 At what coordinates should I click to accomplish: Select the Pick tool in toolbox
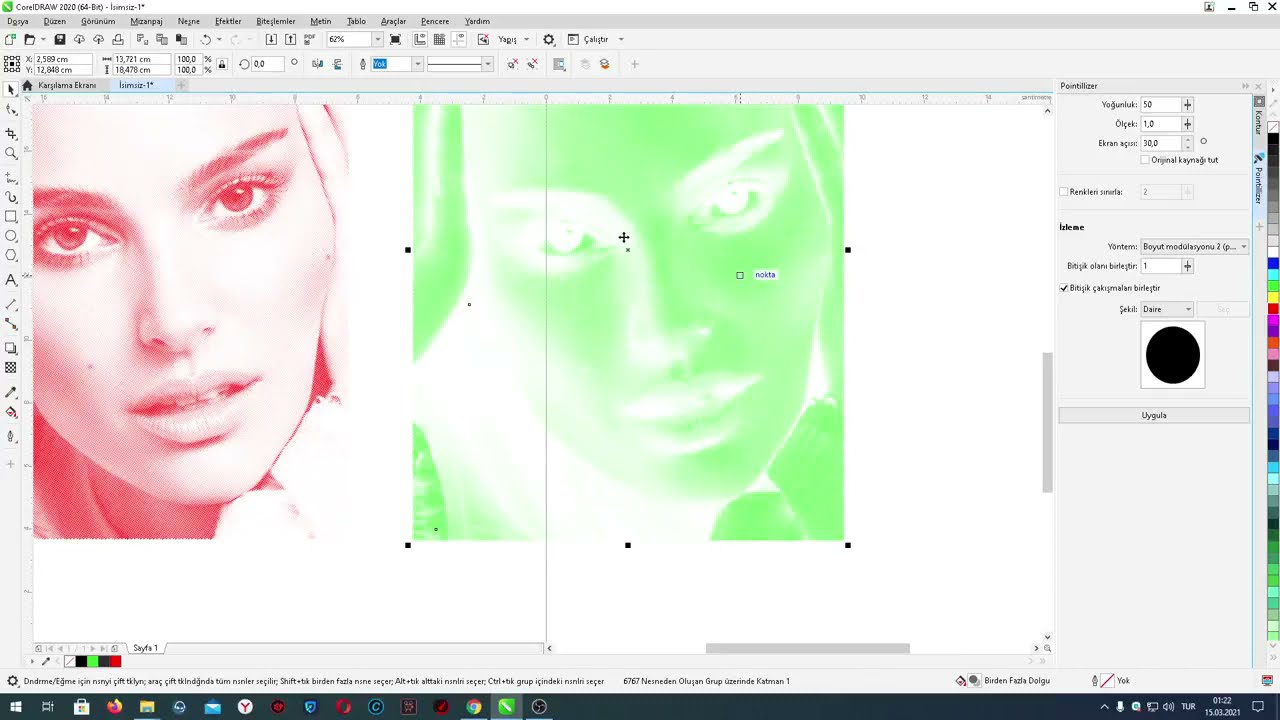pyautogui.click(x=11, y=90)
